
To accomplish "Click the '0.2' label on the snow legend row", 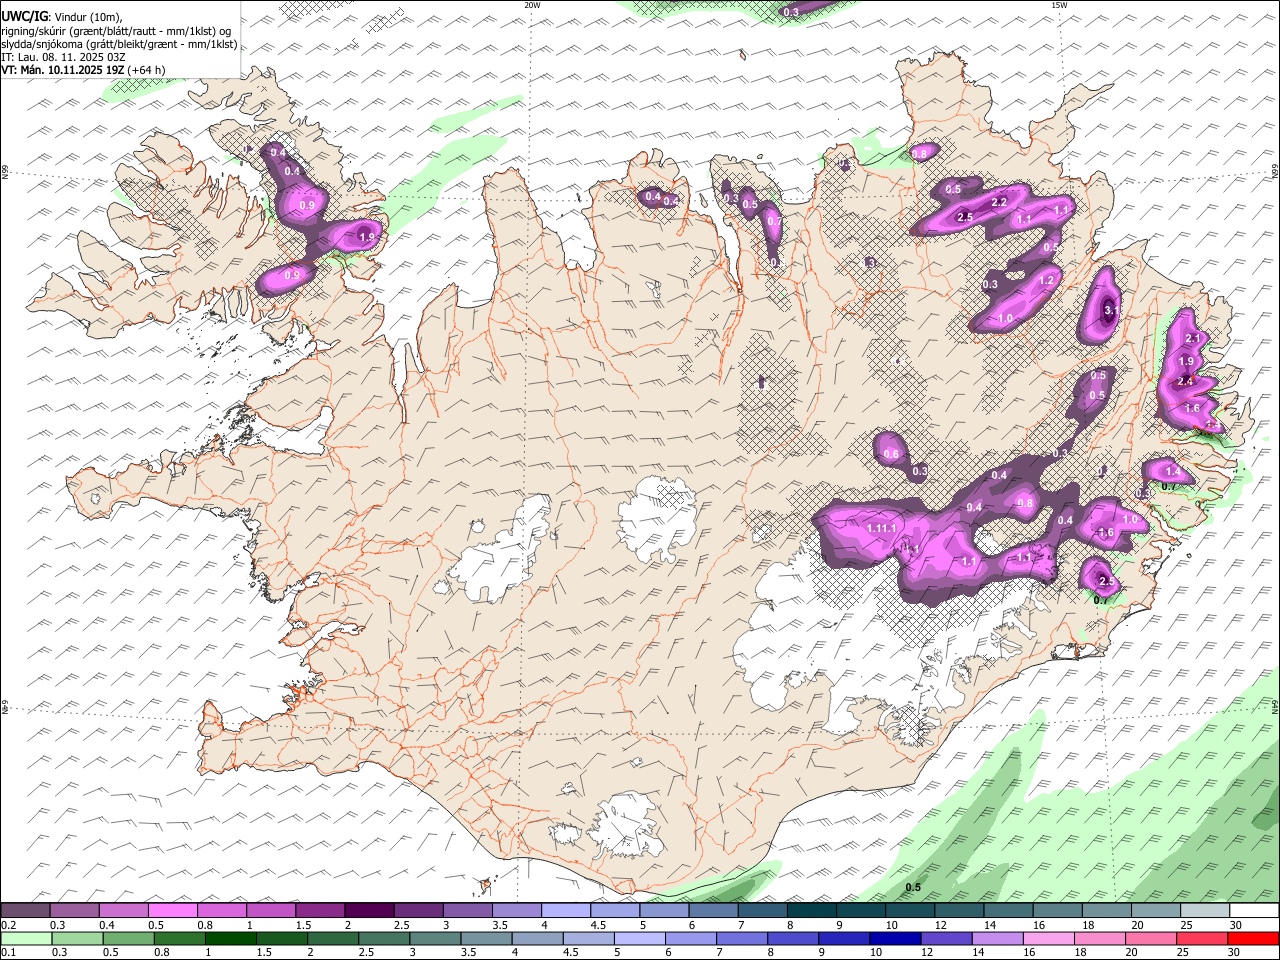I will [x=8, y=925].
